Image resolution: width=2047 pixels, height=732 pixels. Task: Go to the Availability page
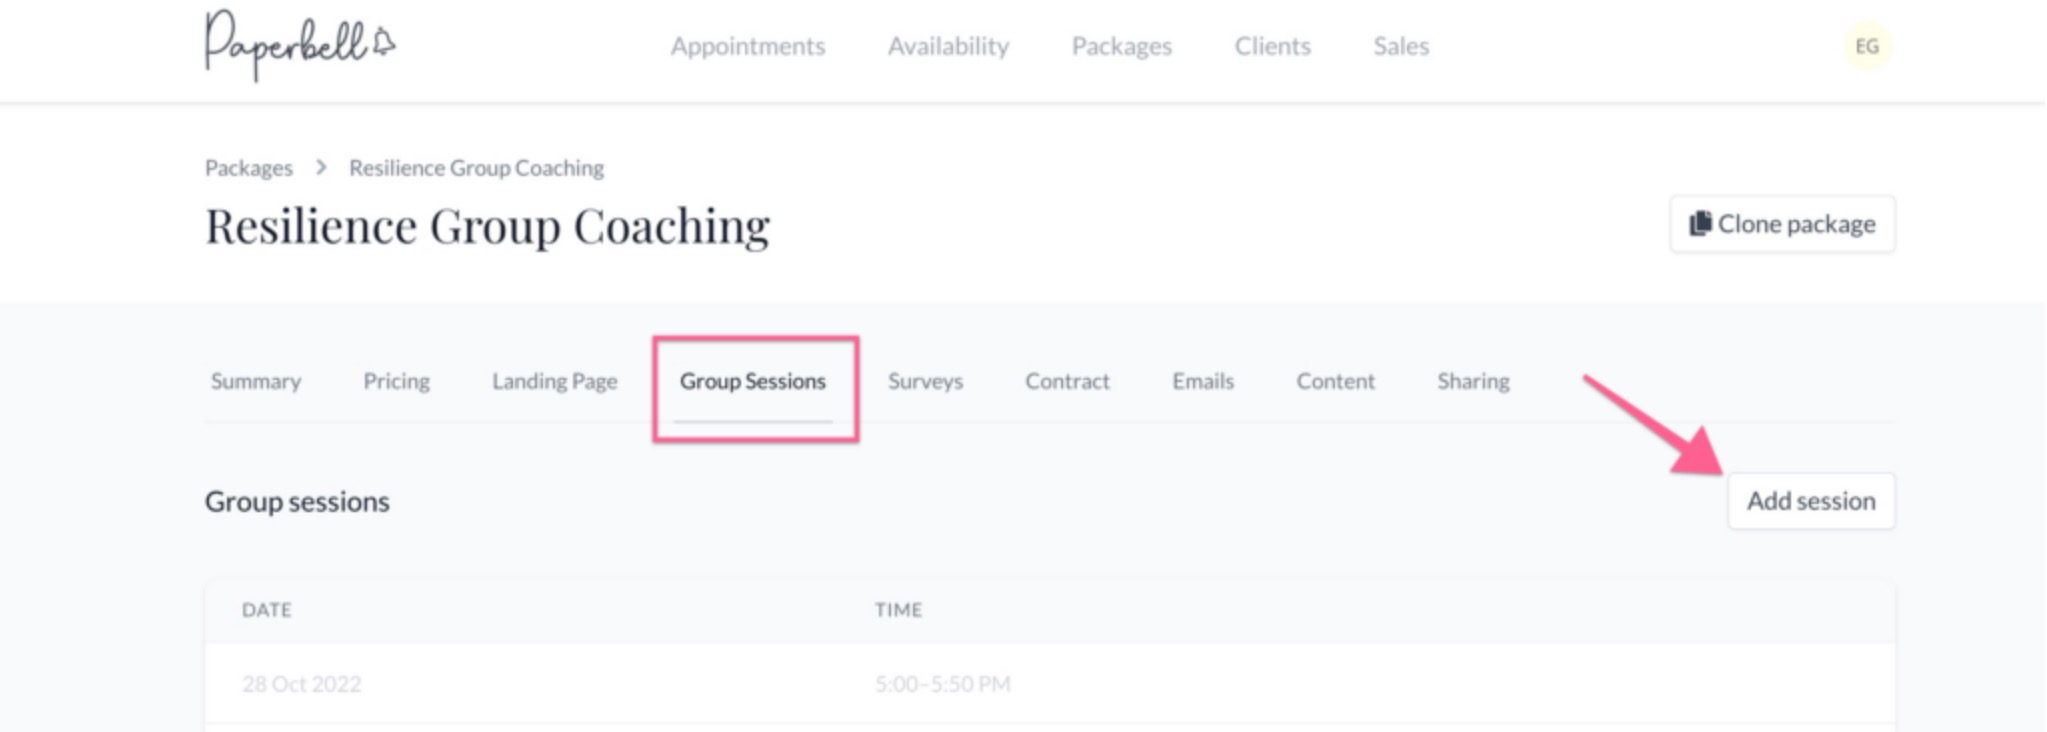(948, 46)
